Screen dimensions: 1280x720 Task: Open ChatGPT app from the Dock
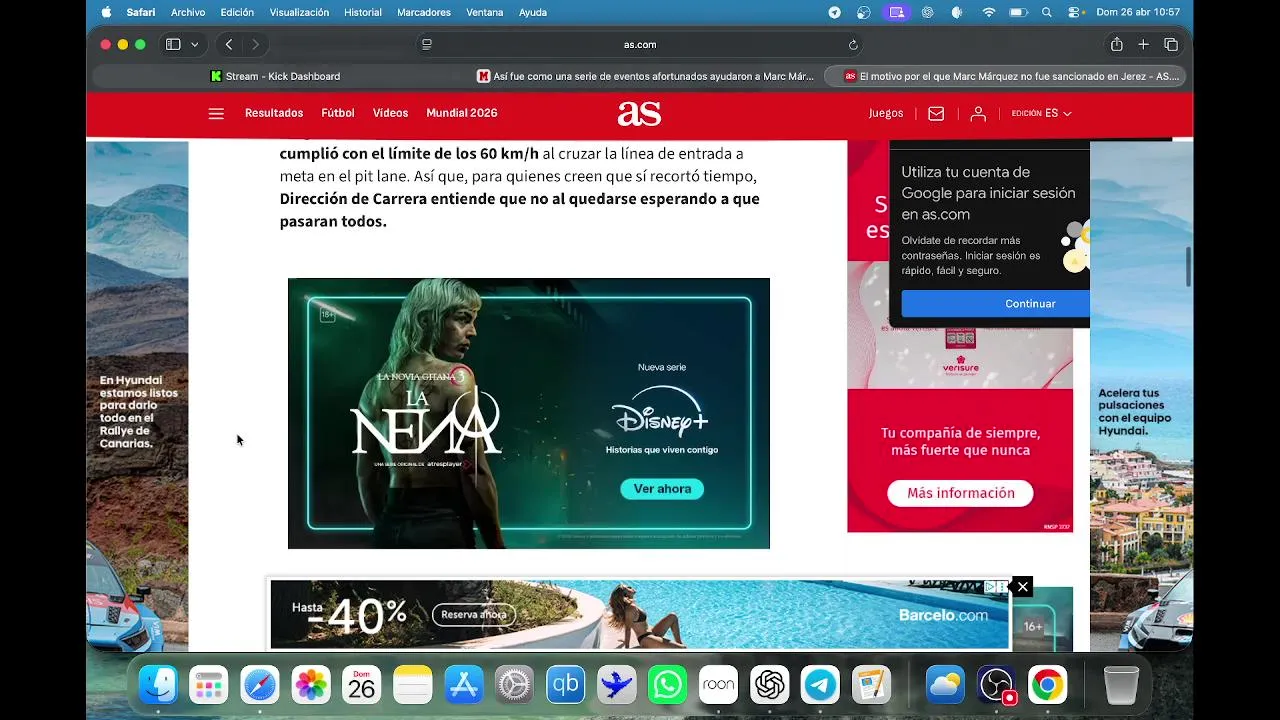tap(769, 685)
